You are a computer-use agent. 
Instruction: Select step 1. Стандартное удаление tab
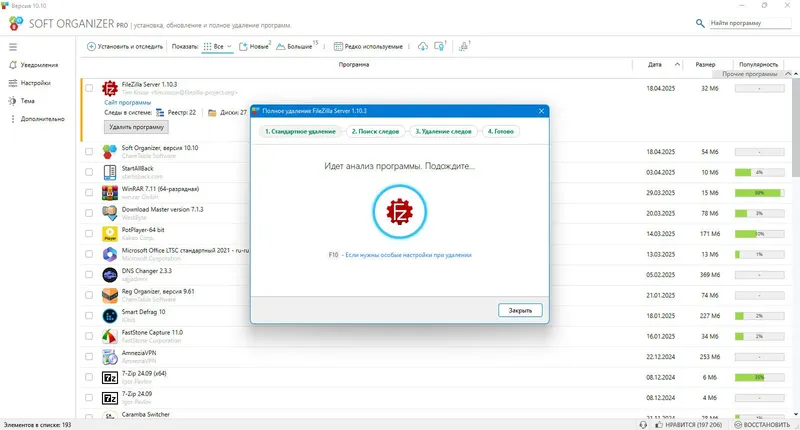pyautogui.click(x=300, y=132)
